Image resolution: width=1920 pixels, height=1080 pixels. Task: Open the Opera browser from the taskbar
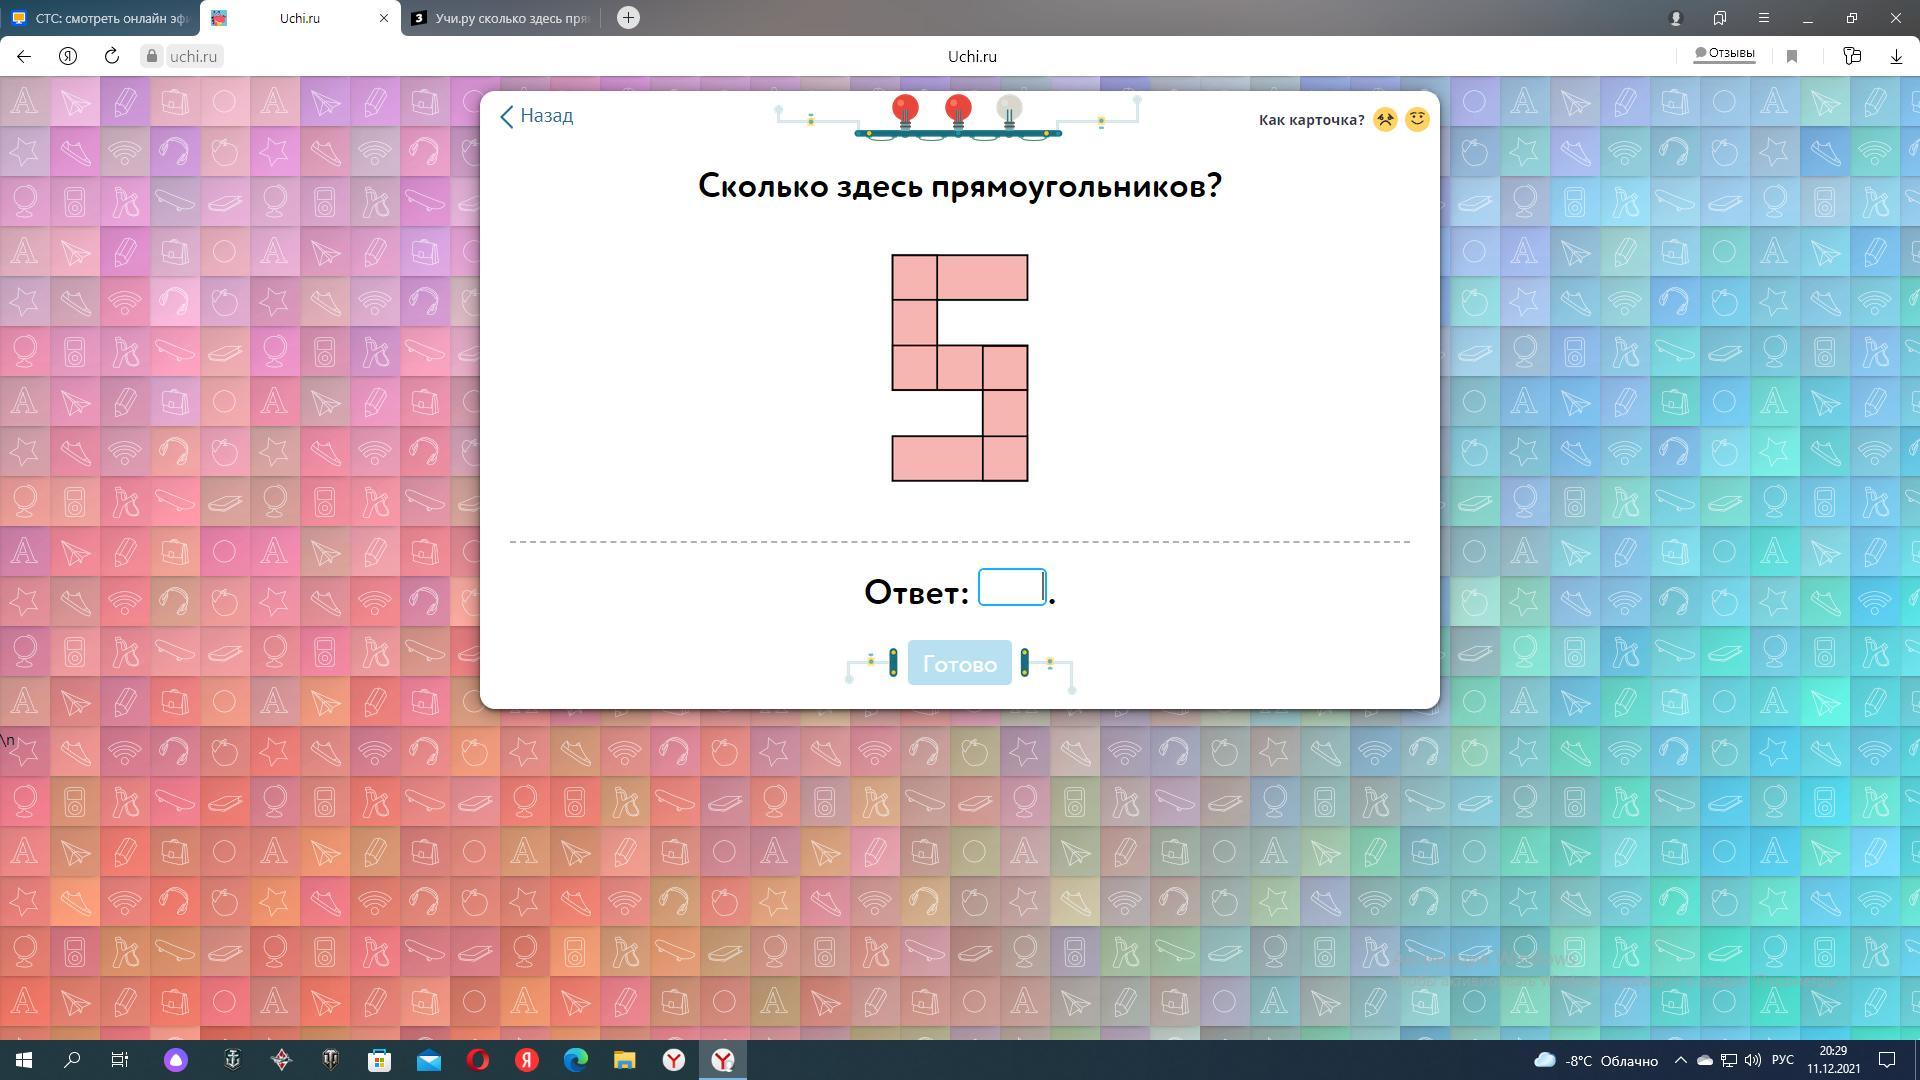(478, 1060)
